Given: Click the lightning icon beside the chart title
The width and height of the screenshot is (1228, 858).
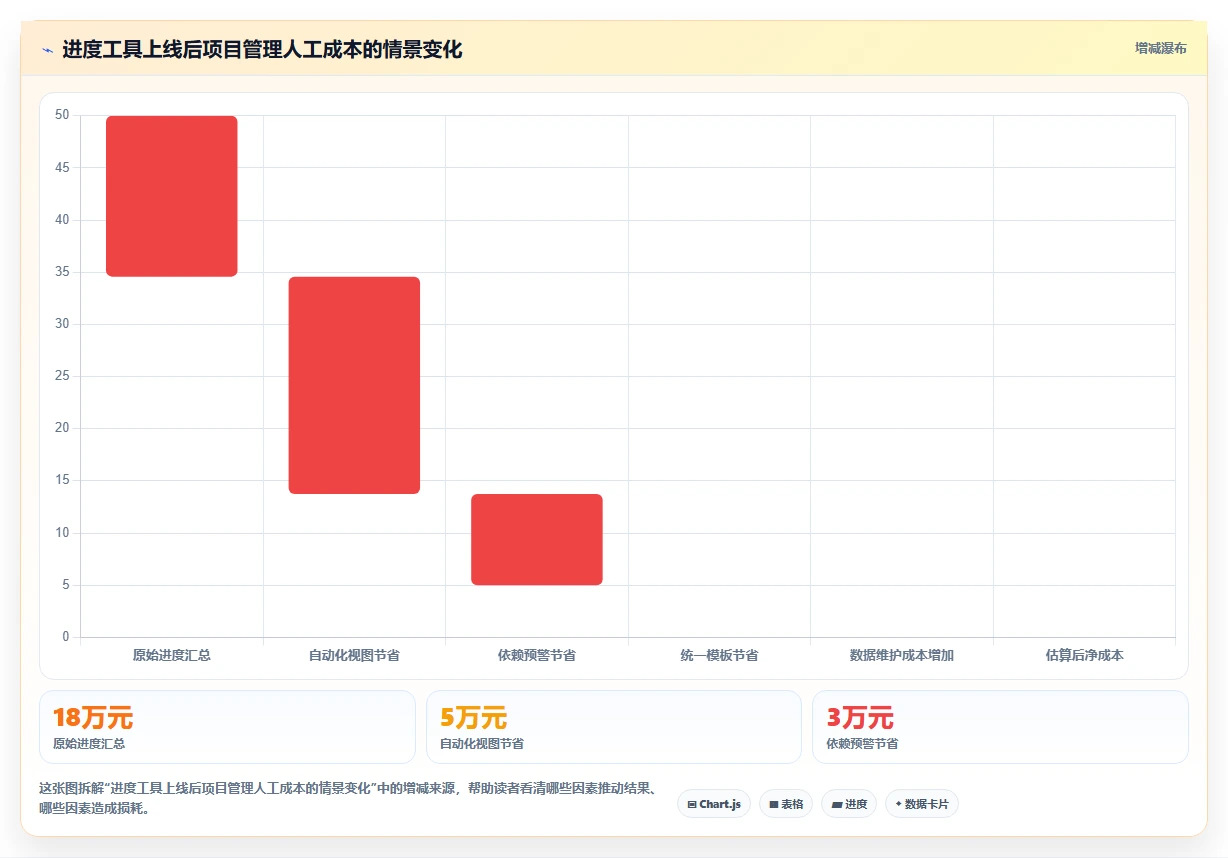Looking at the screenshot, I should pos(47,50).
